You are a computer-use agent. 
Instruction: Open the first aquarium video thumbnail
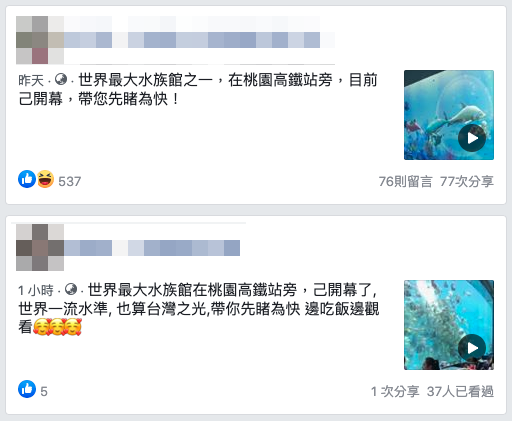449,115
